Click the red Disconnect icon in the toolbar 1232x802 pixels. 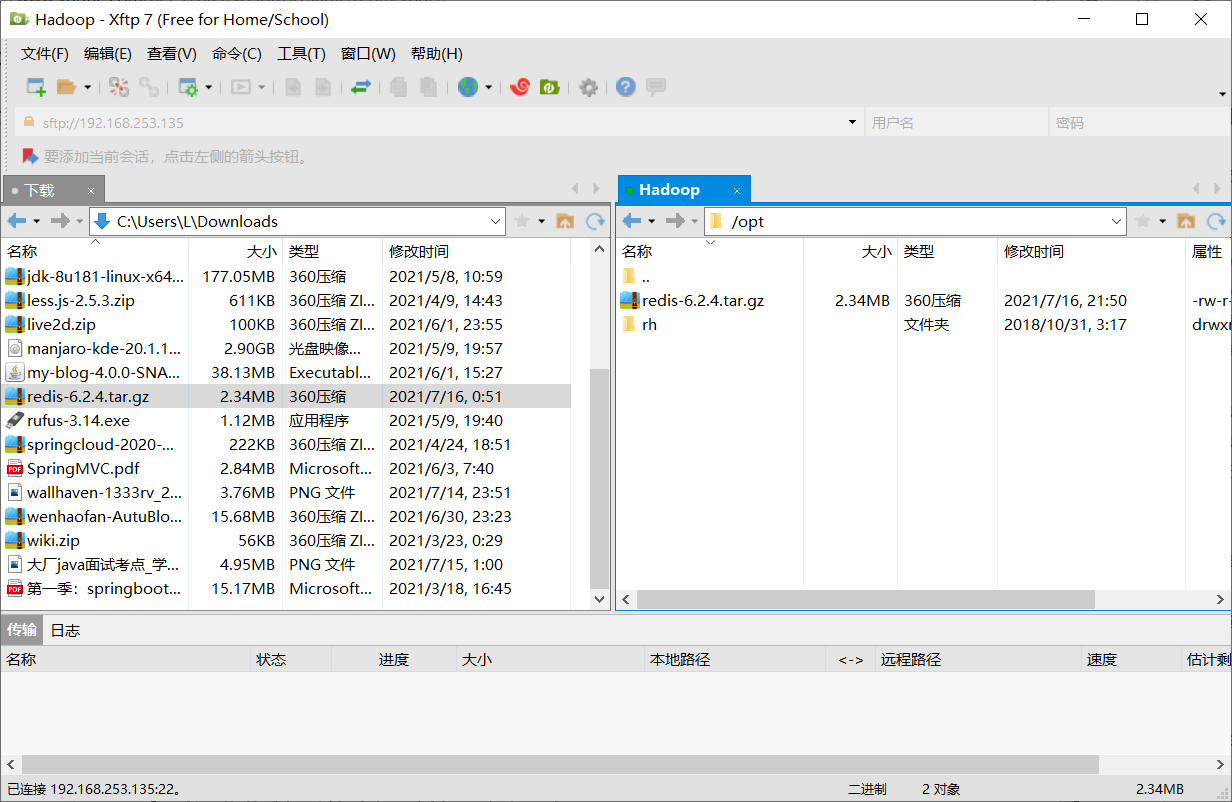tap(119, 87)
